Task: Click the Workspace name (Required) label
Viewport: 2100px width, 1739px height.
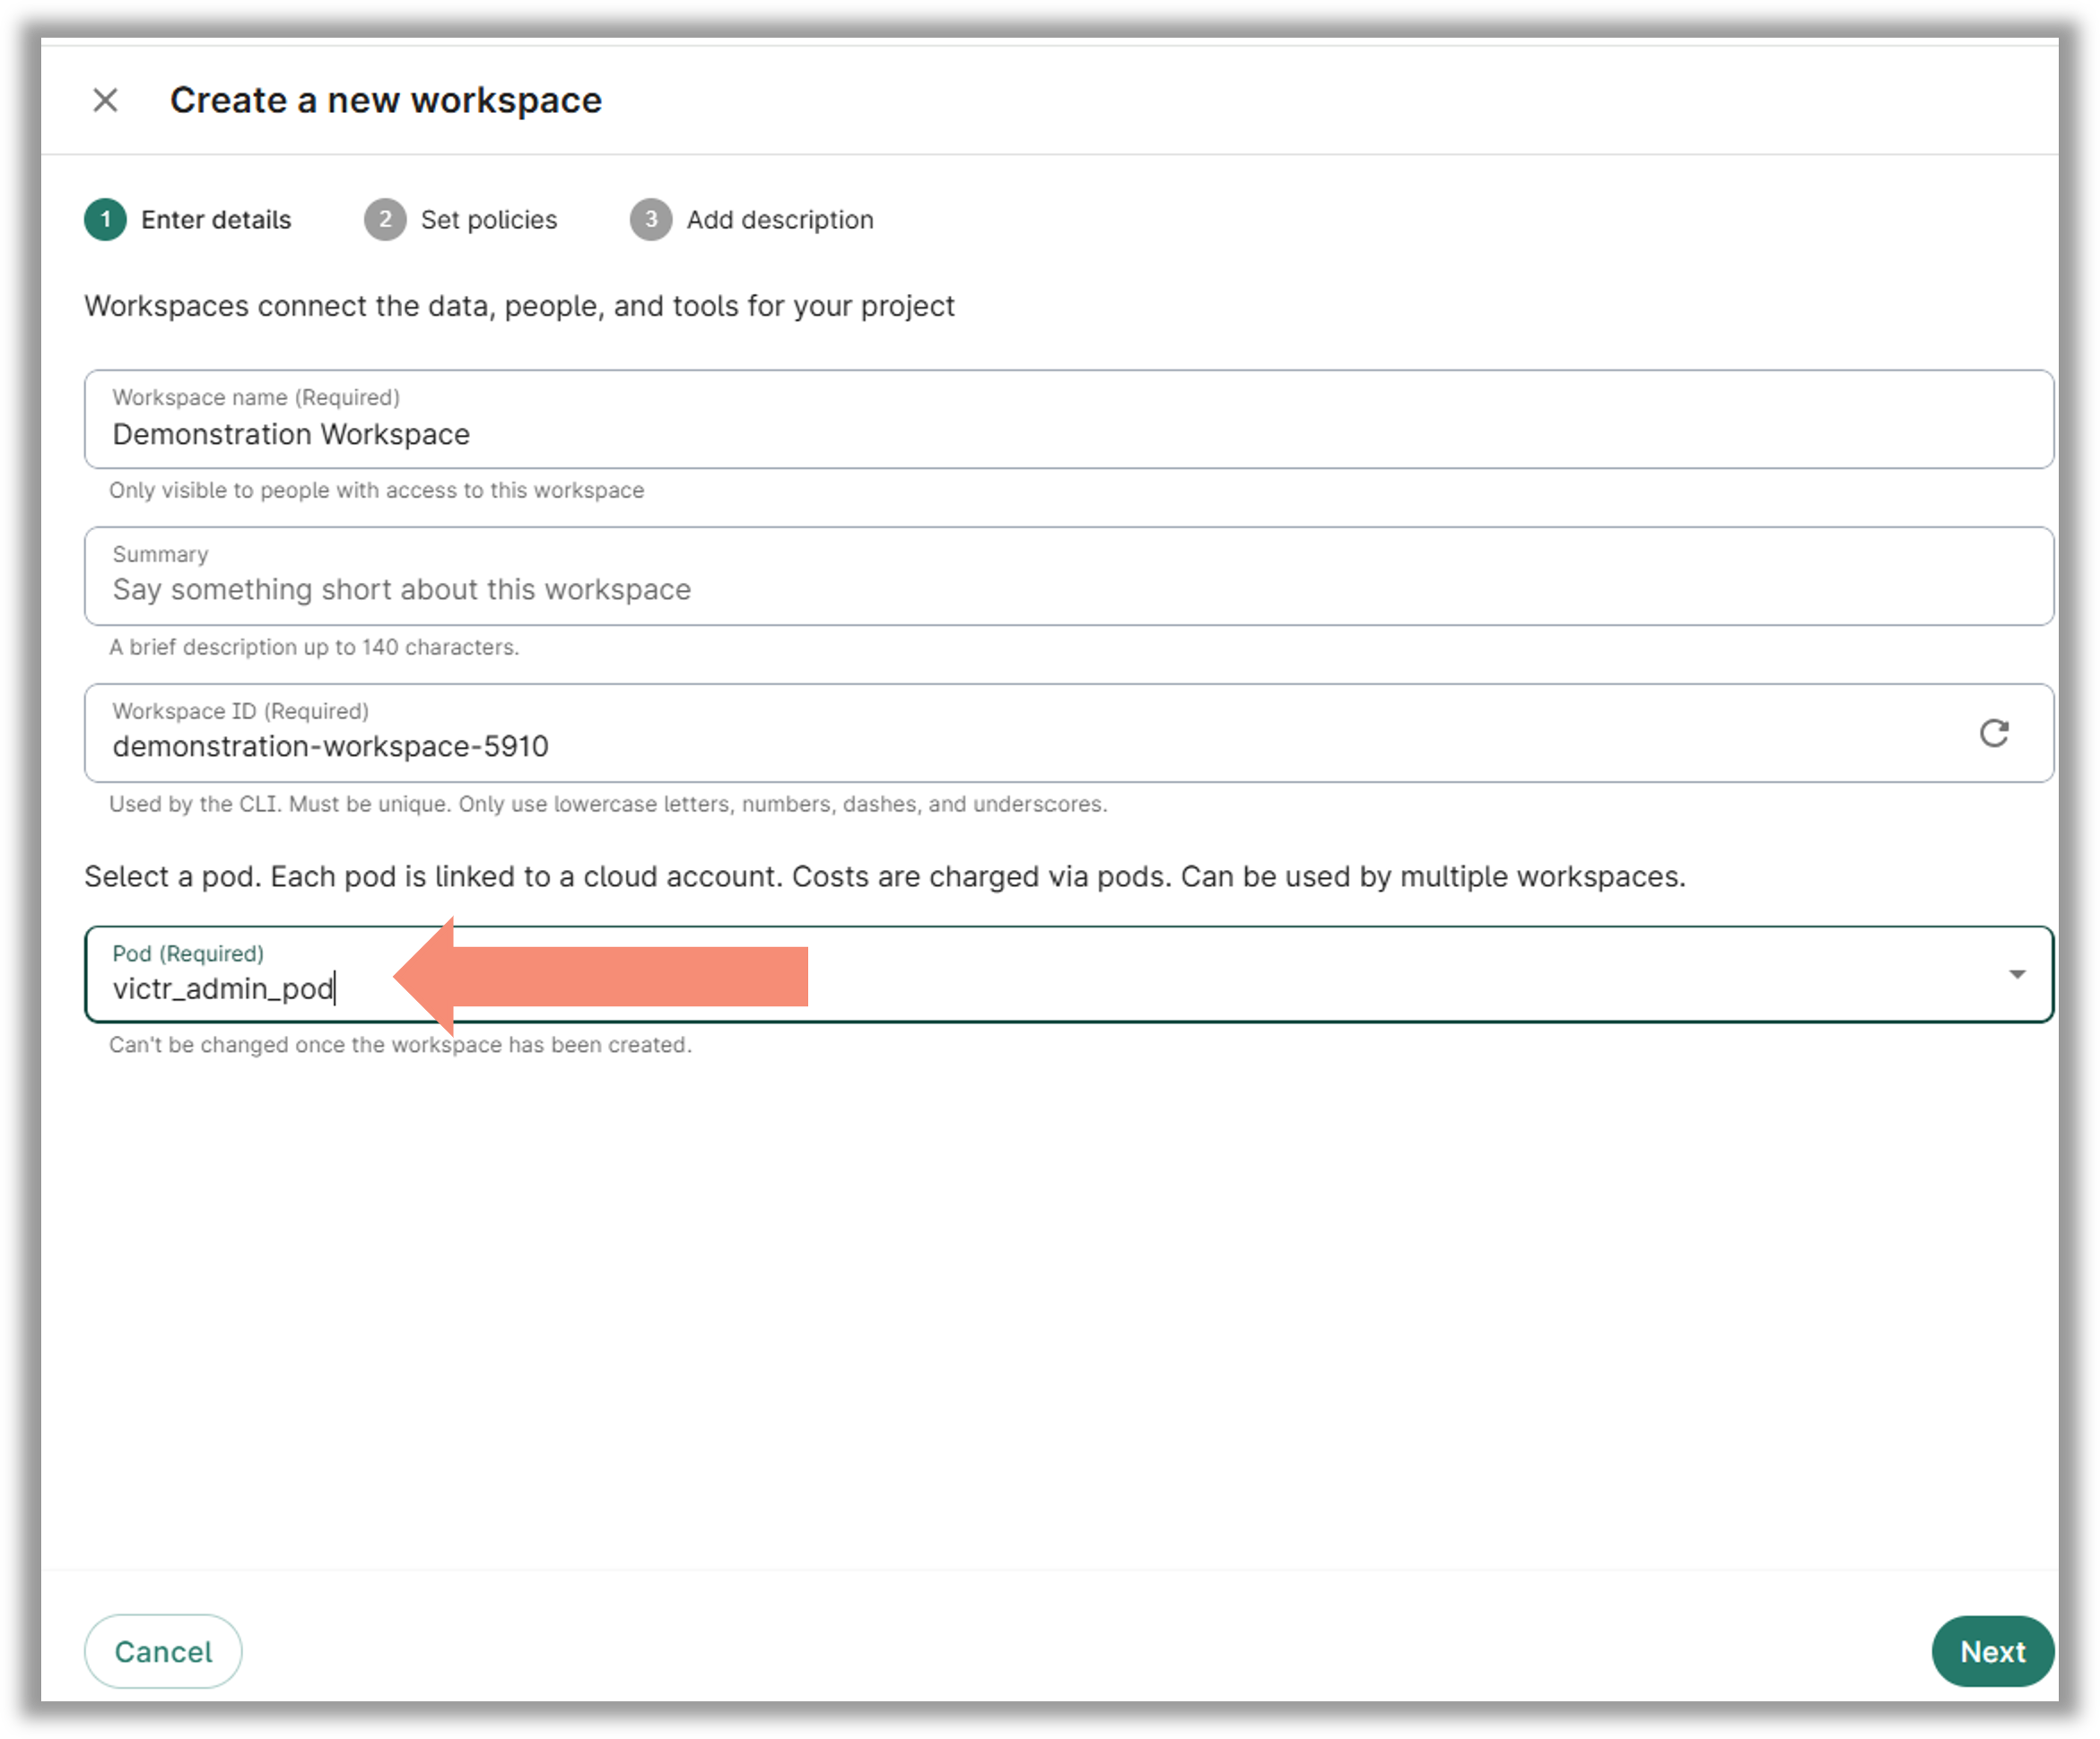Action: pyautogui.click(x=256, y=397)
